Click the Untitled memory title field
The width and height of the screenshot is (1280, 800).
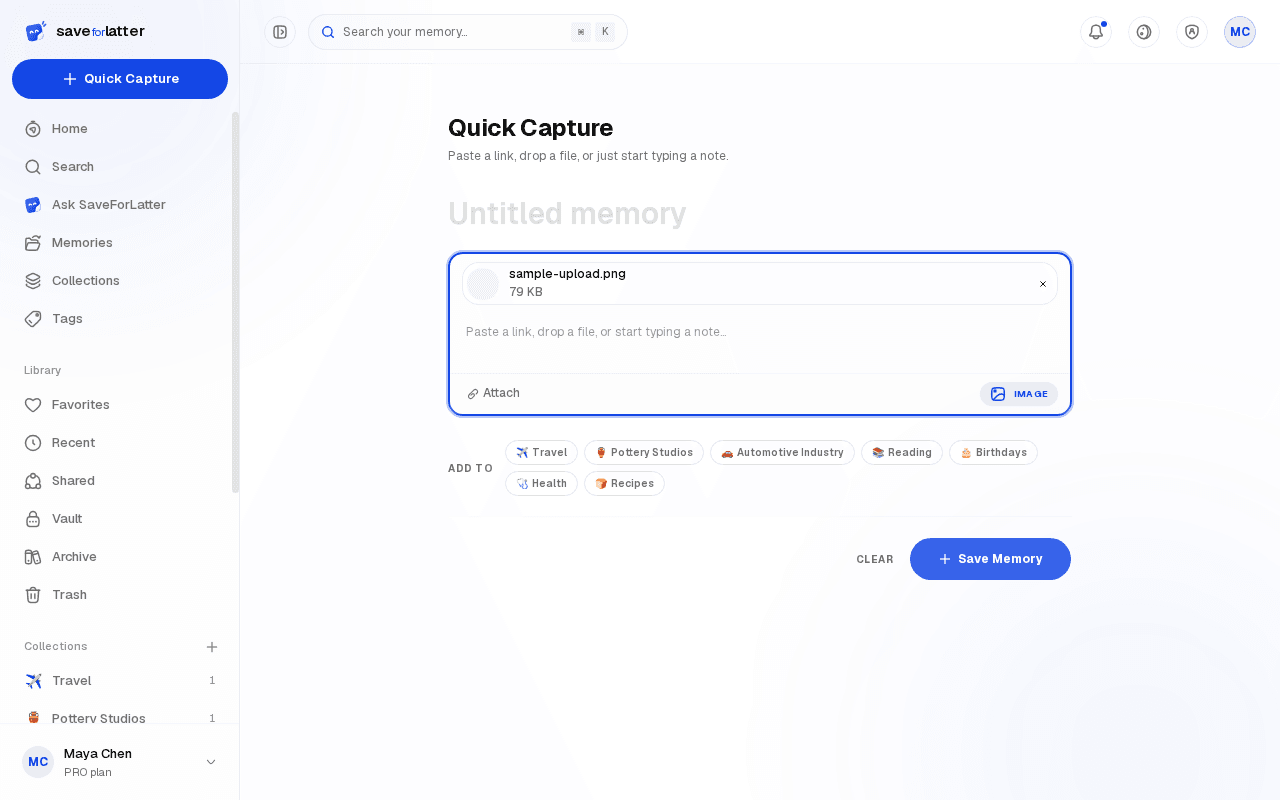click(760, 214)
